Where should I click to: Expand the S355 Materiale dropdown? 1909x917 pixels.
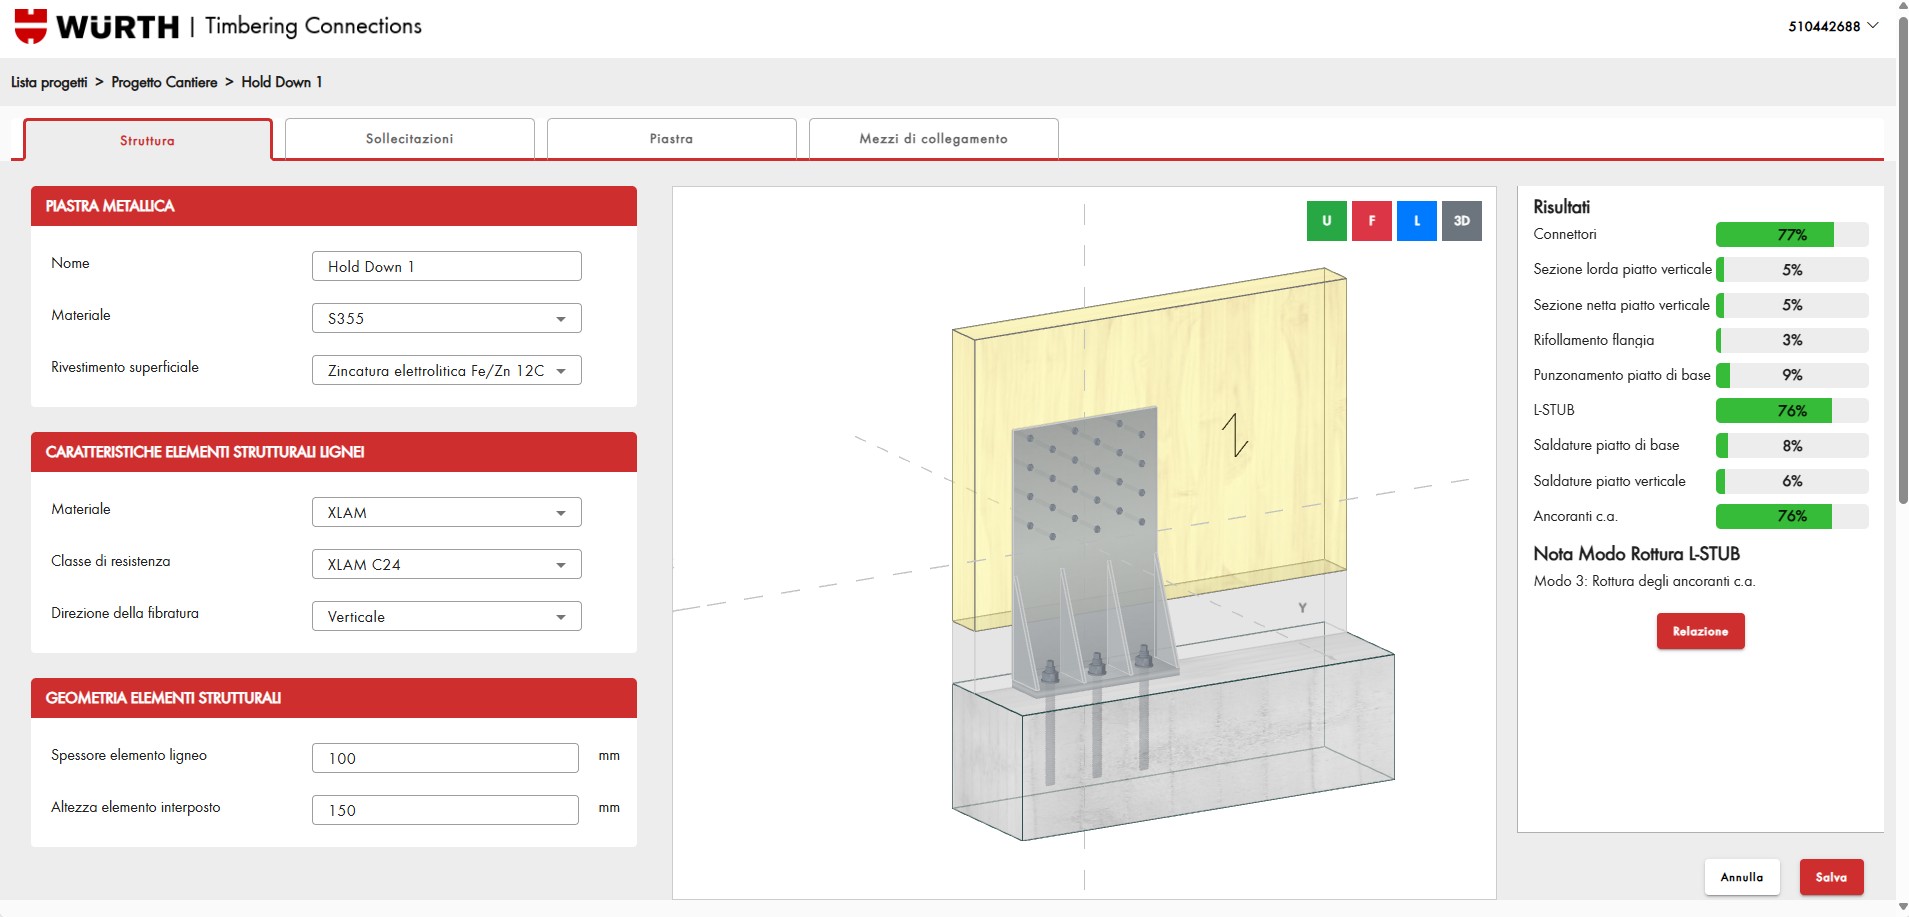[446, 319]
